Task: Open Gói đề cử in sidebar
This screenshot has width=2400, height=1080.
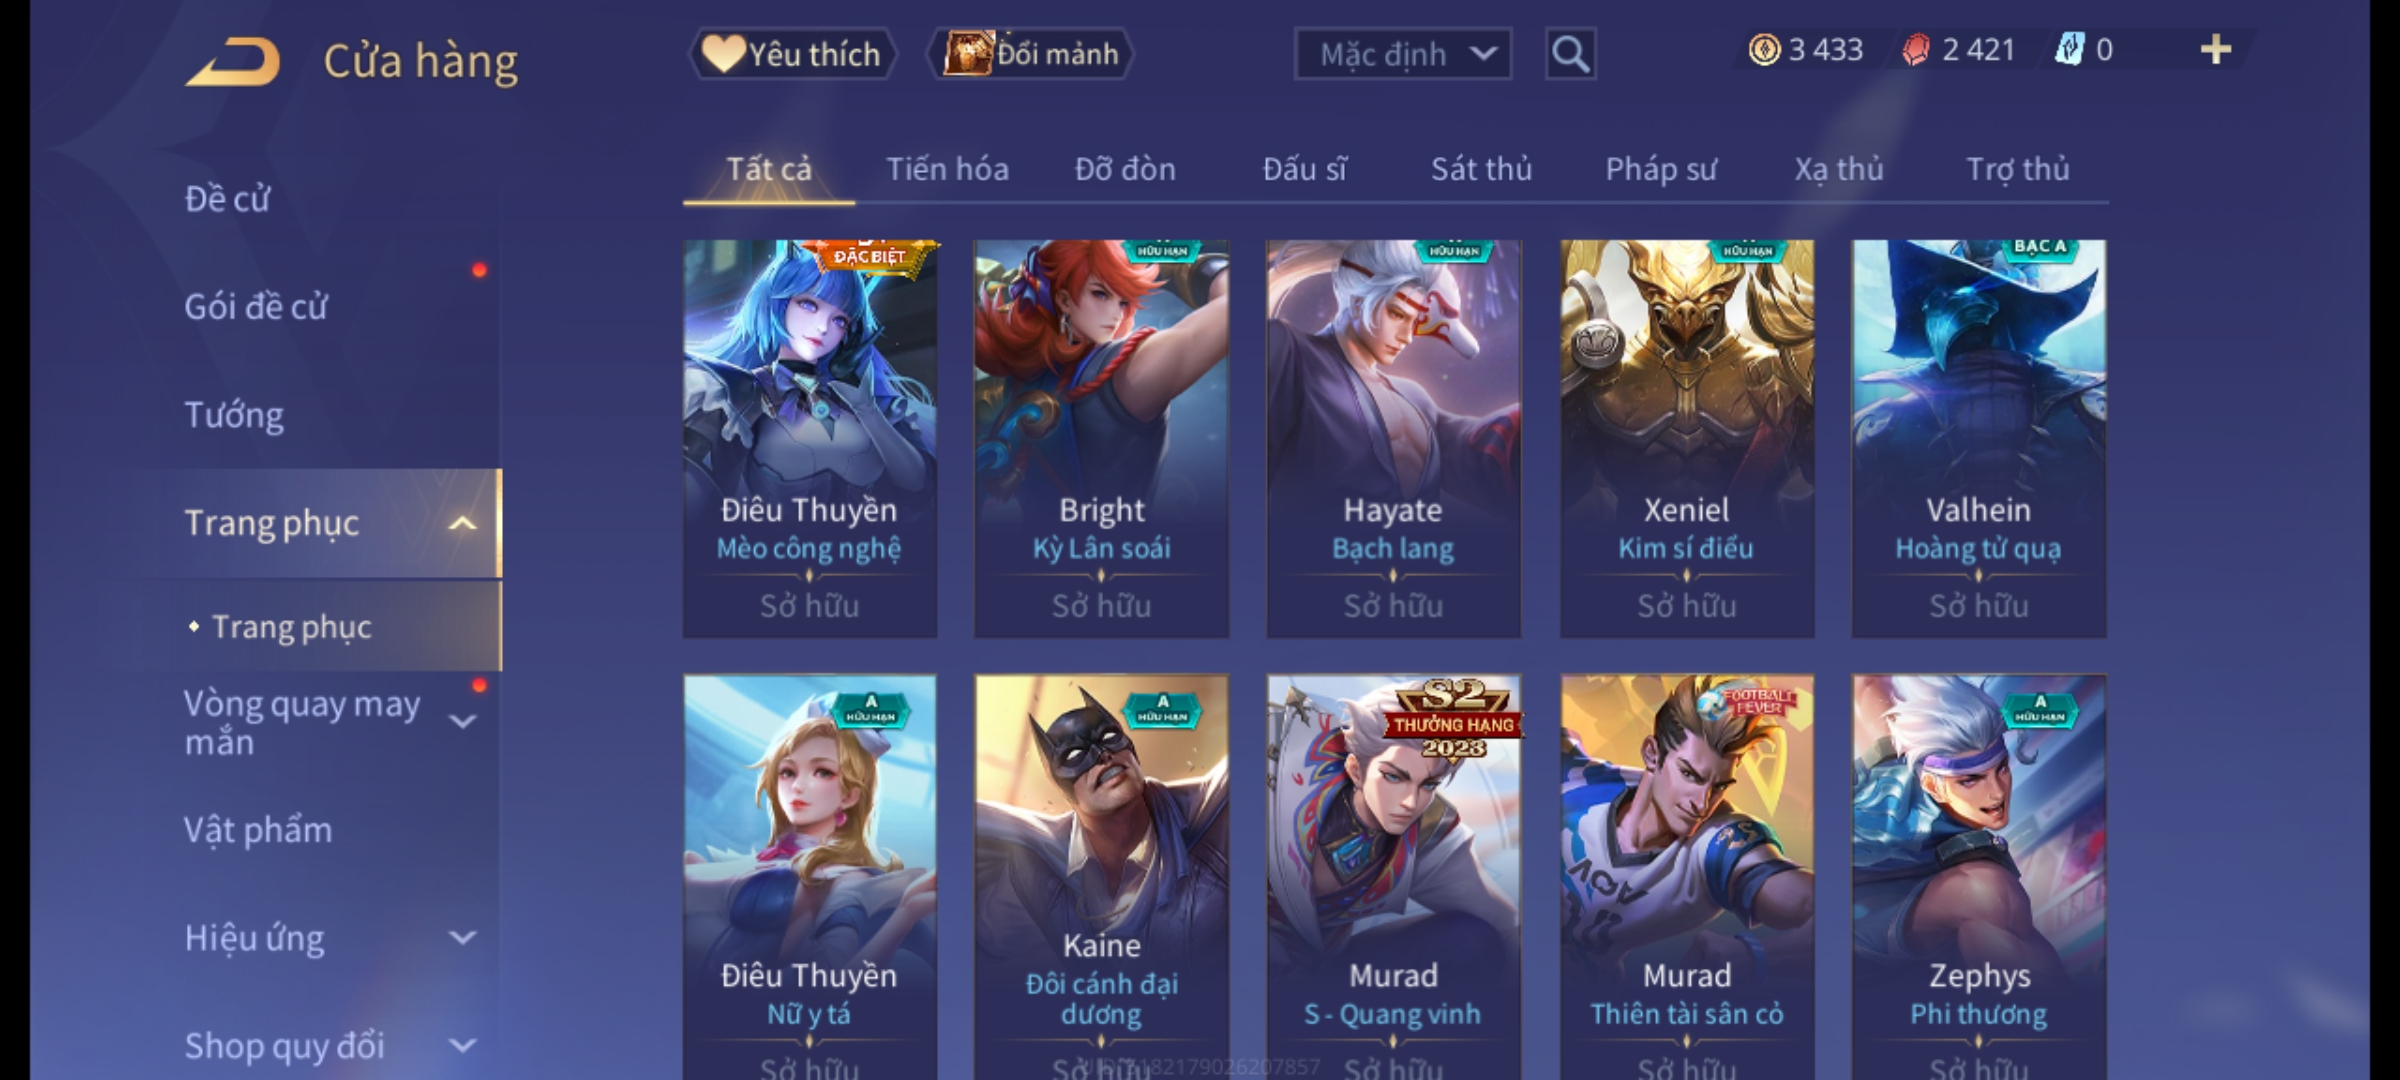Action: click(x=256, y=307)
